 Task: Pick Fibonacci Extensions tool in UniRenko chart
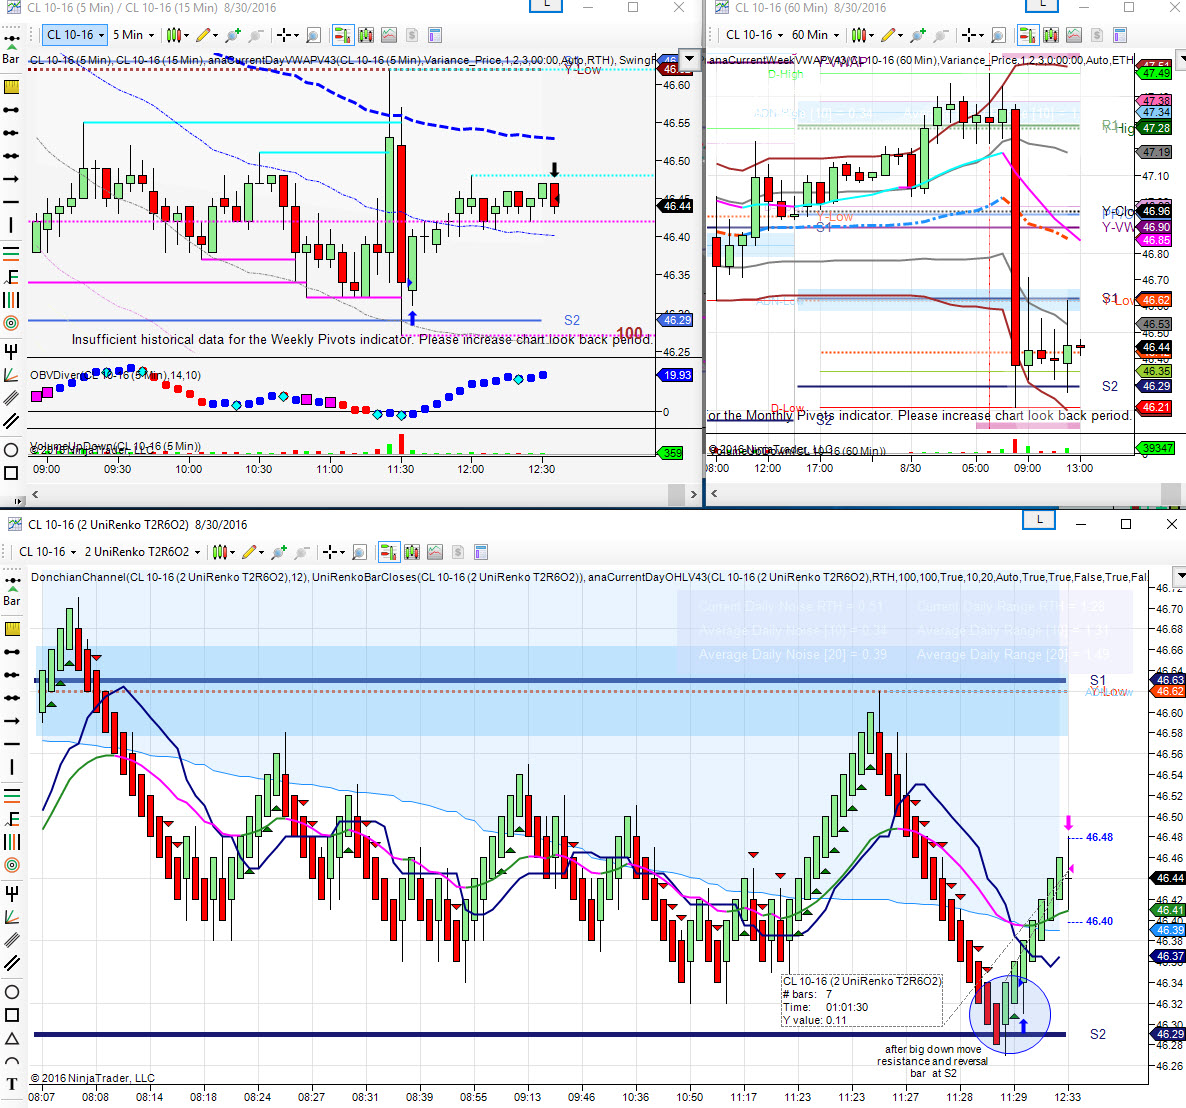[12, 818]
